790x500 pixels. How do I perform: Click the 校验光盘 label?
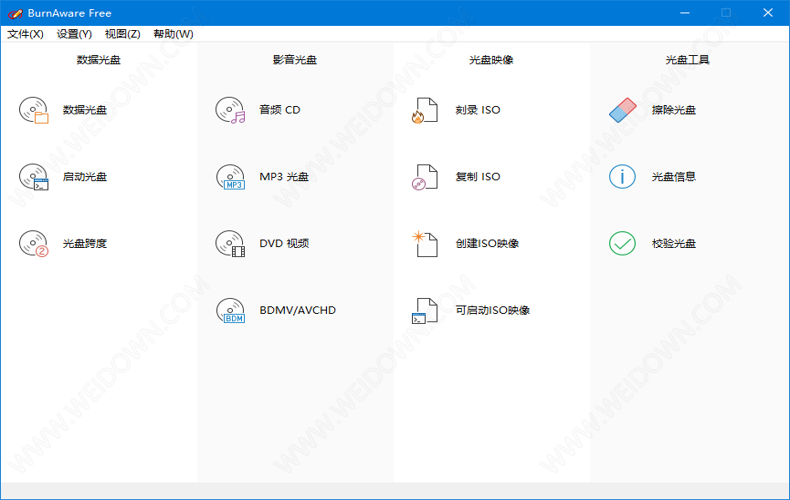pos(674,243)
